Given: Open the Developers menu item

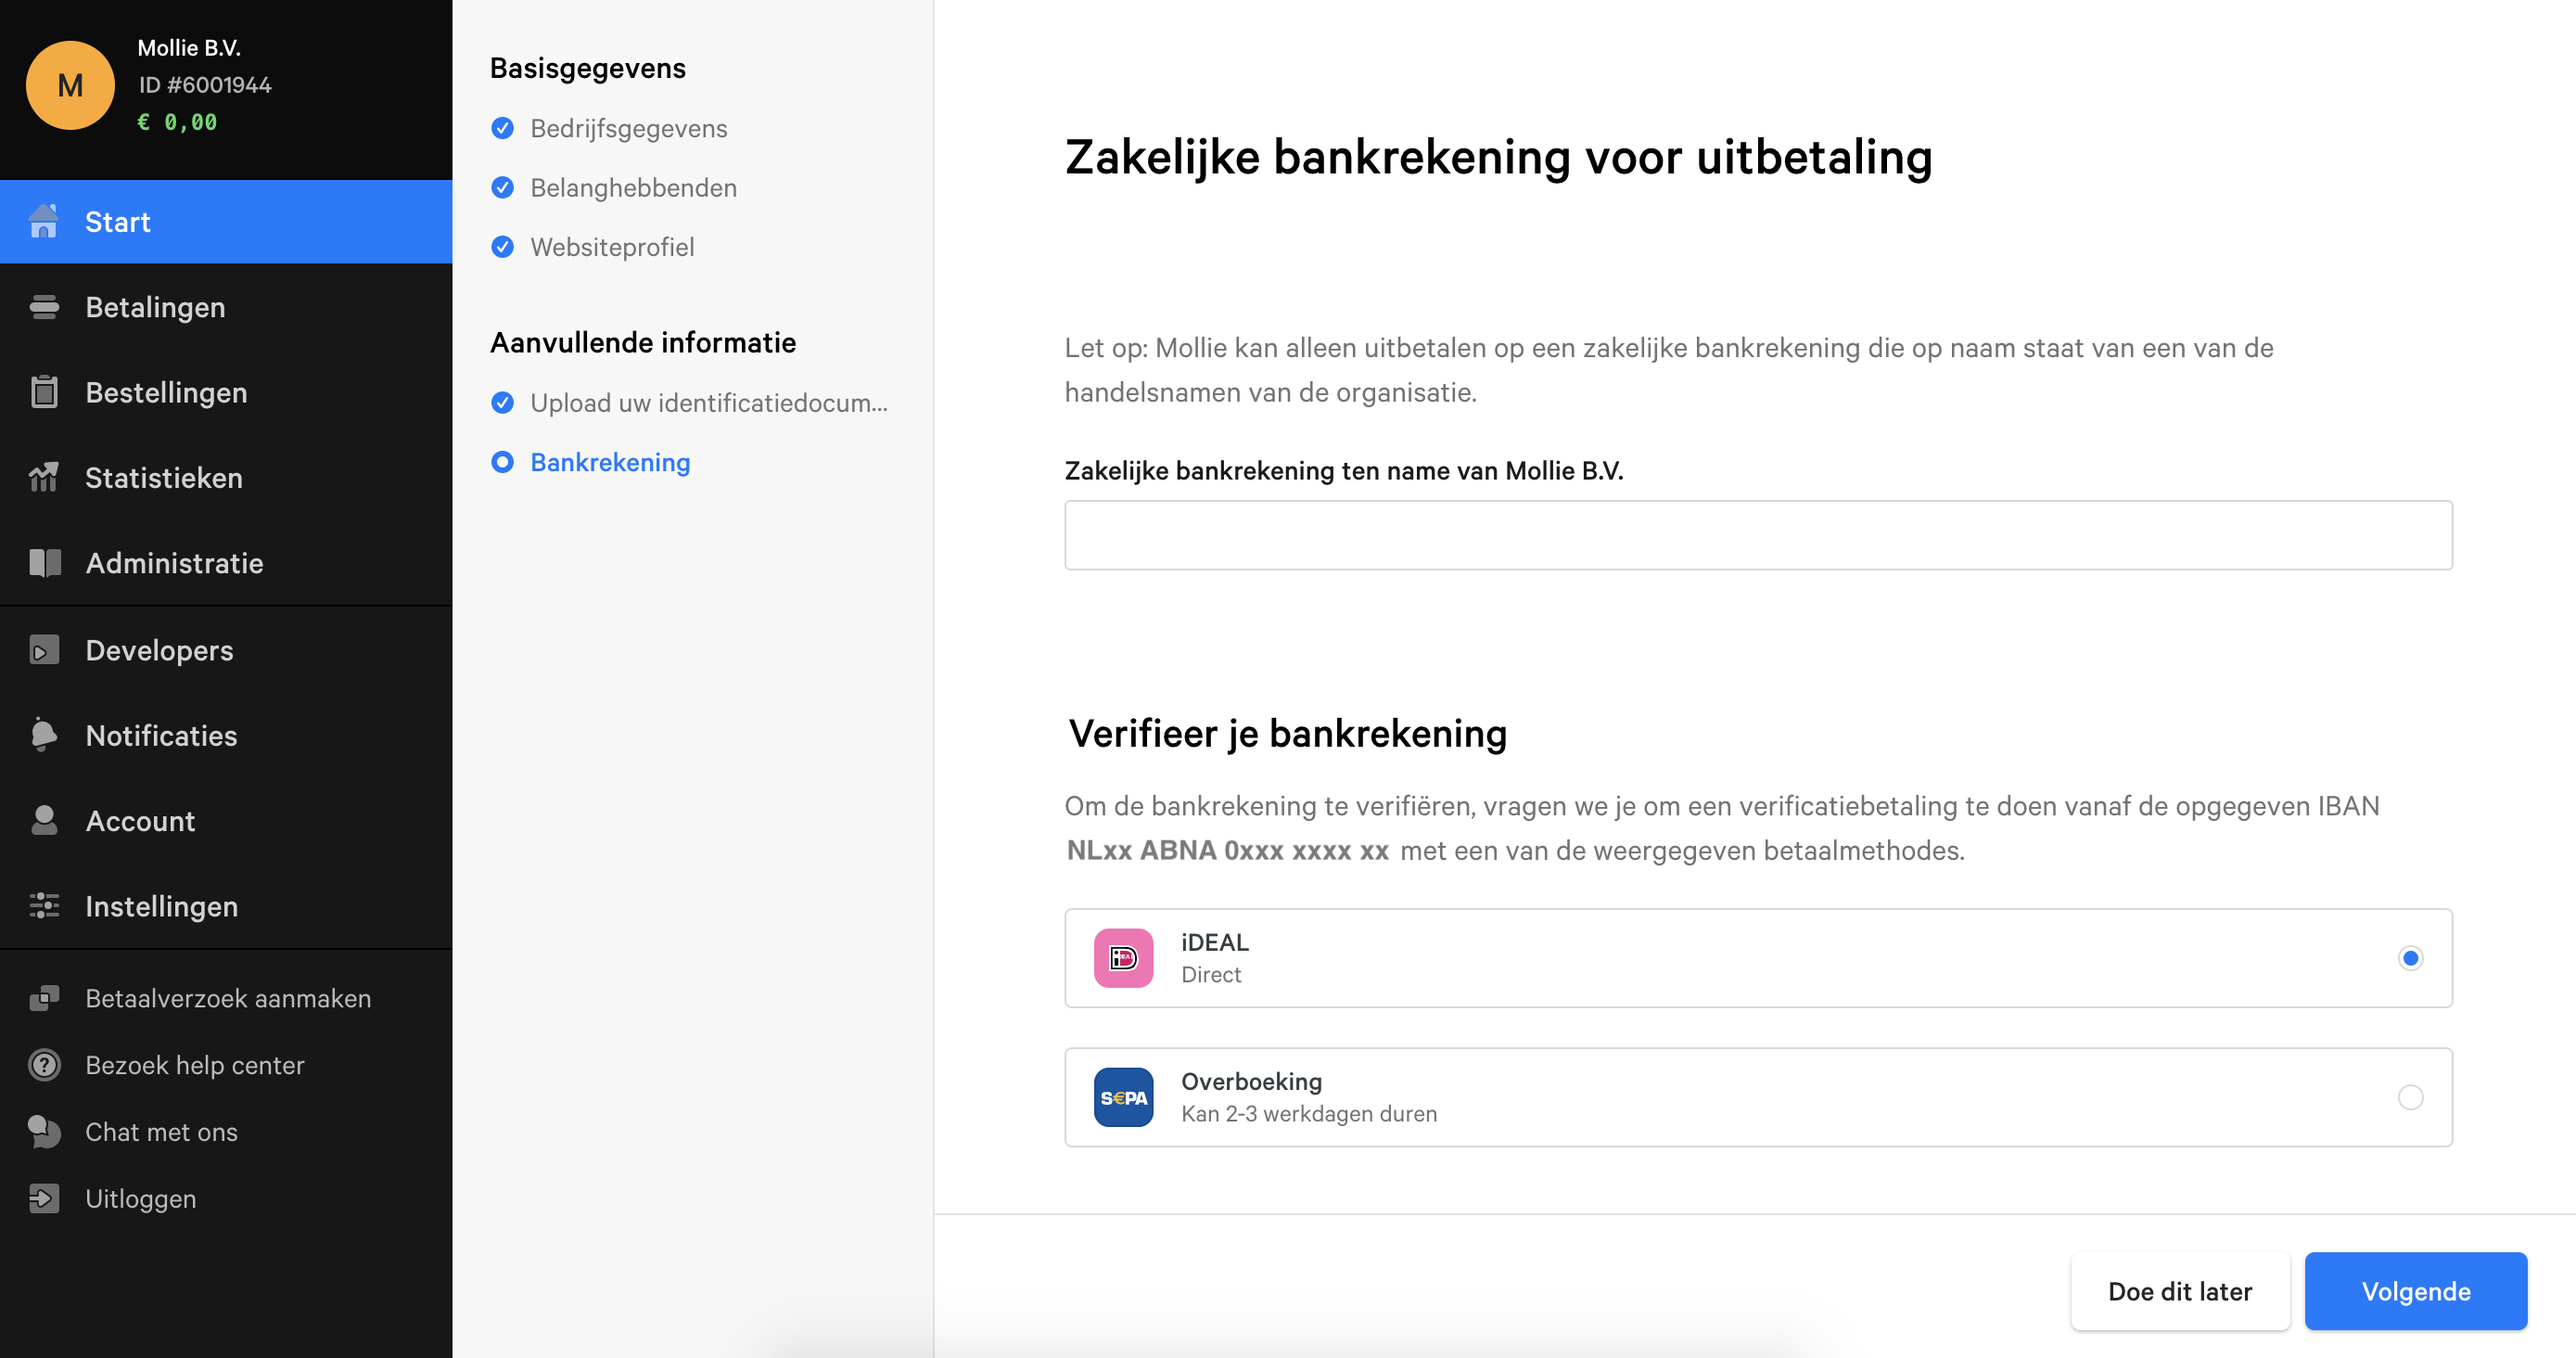Looking at the screenshot, I should pos(226,650).
